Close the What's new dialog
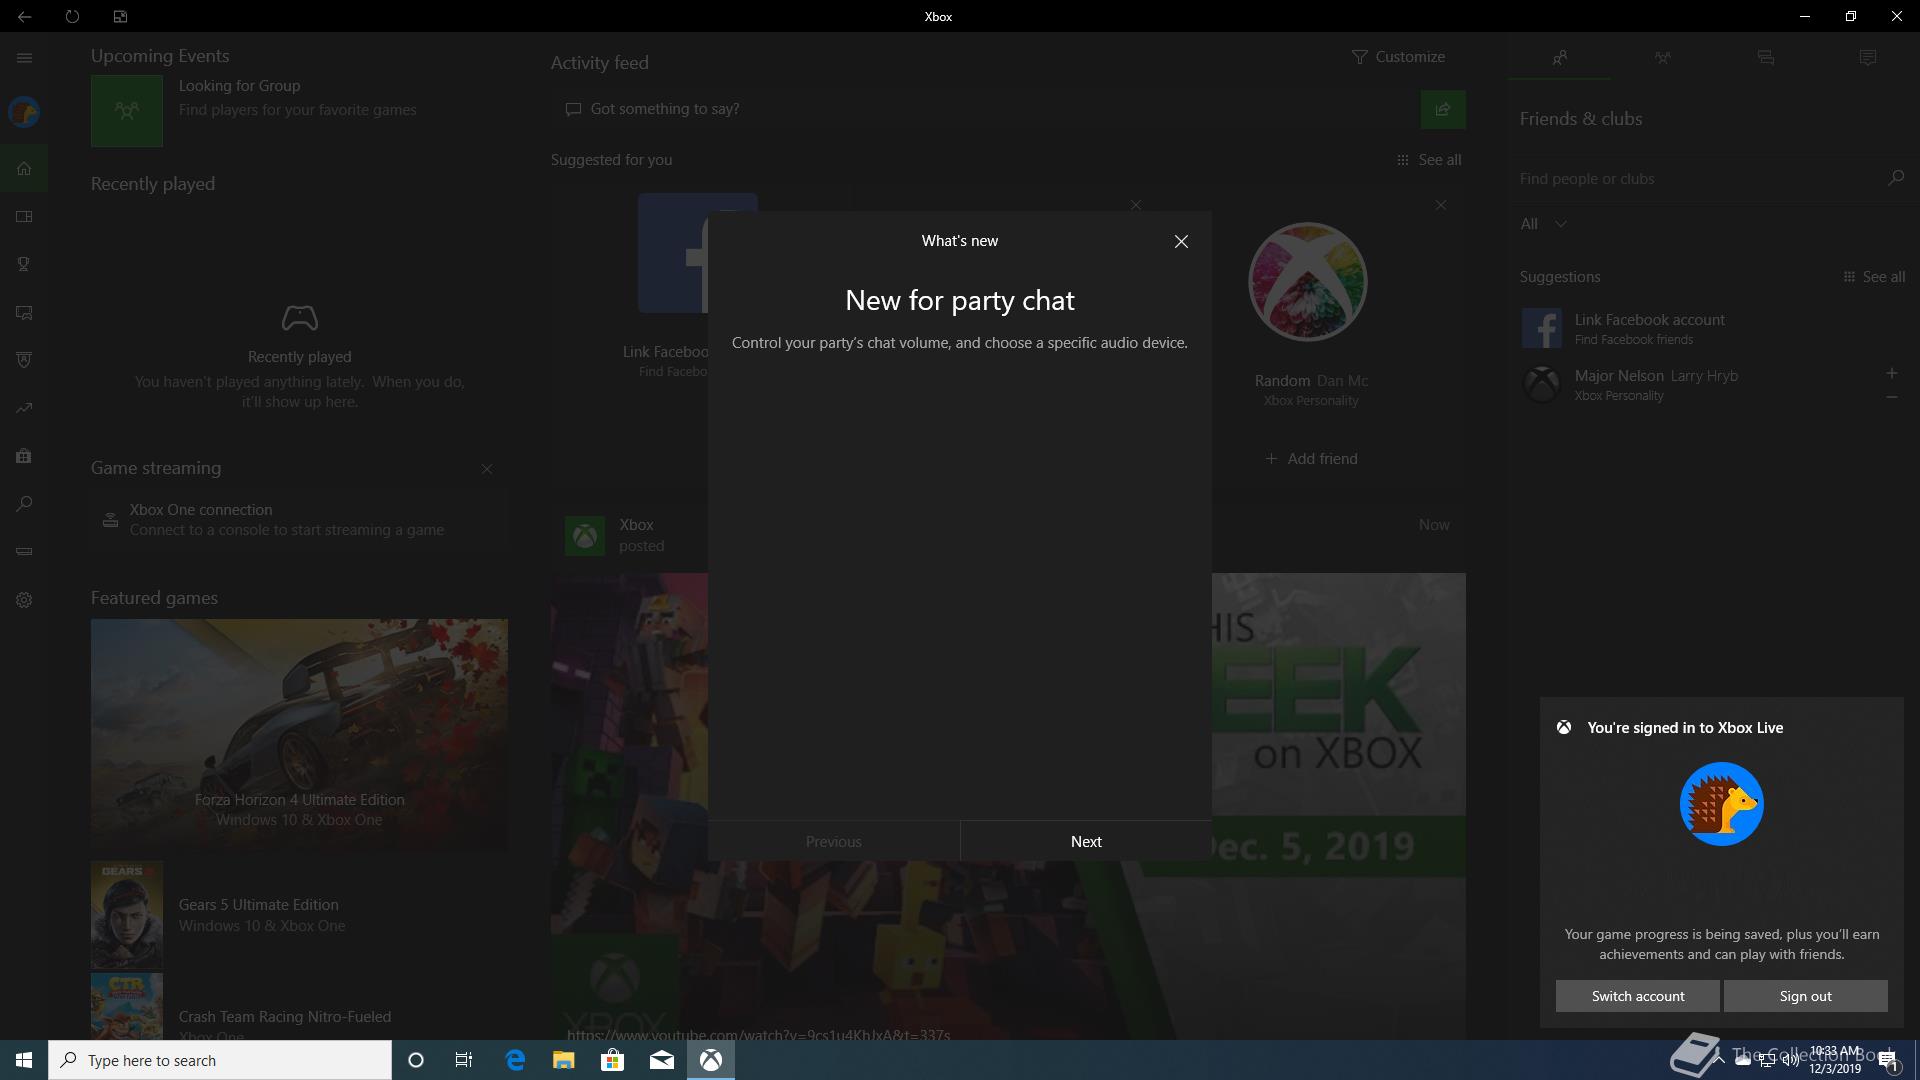The width and height of the screenshot is (1920, 1080). (x=1181, y=241)
